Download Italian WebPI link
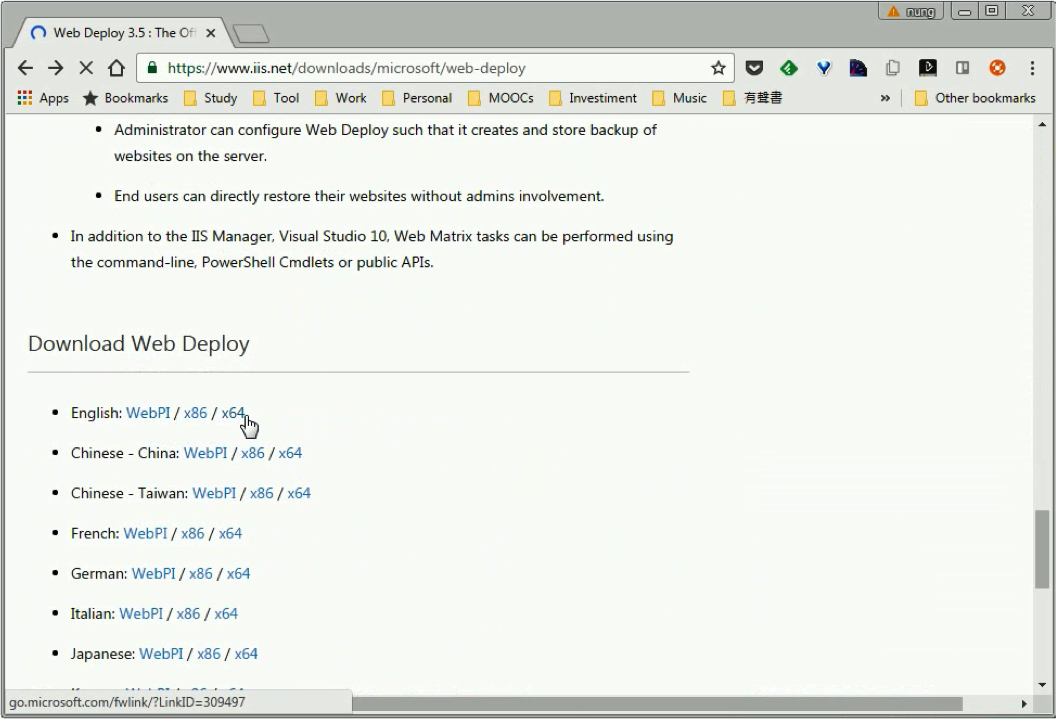1056x719 pixels. (141, 614)
